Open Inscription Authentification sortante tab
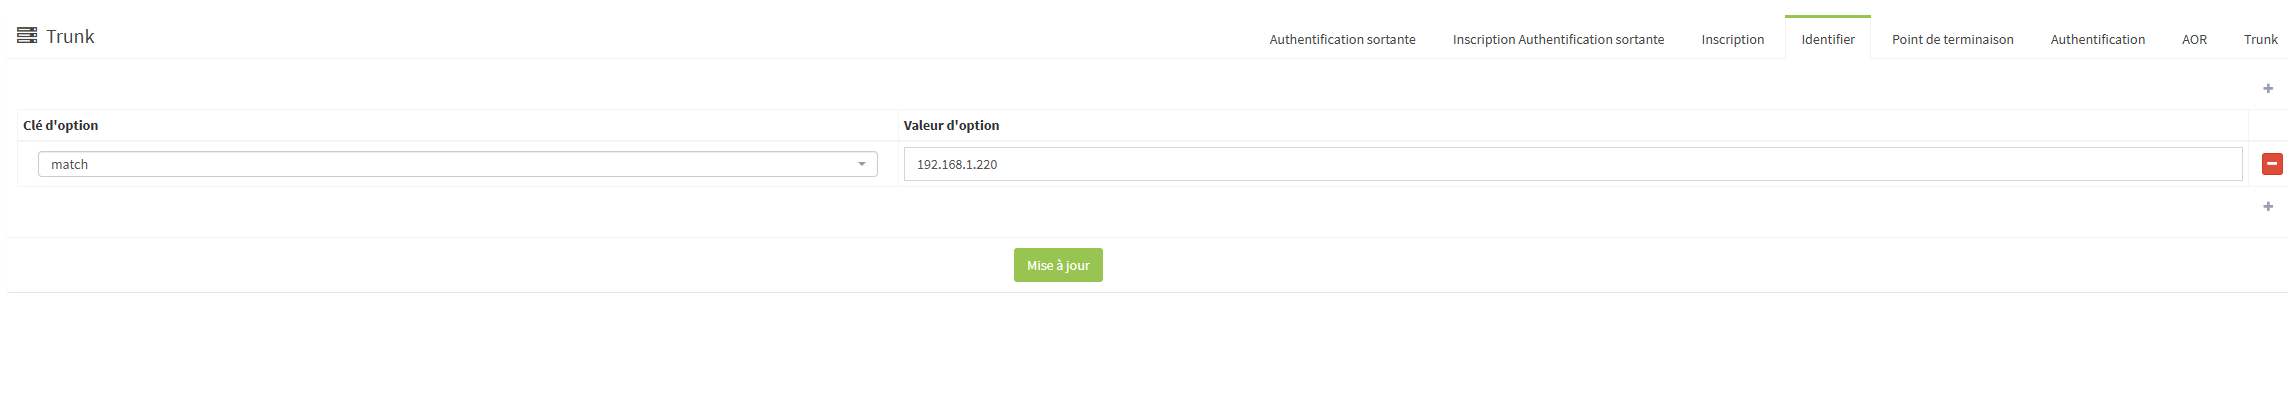Image resolution: width=2288 pixels, height=409 pixels. (1558, 40)
